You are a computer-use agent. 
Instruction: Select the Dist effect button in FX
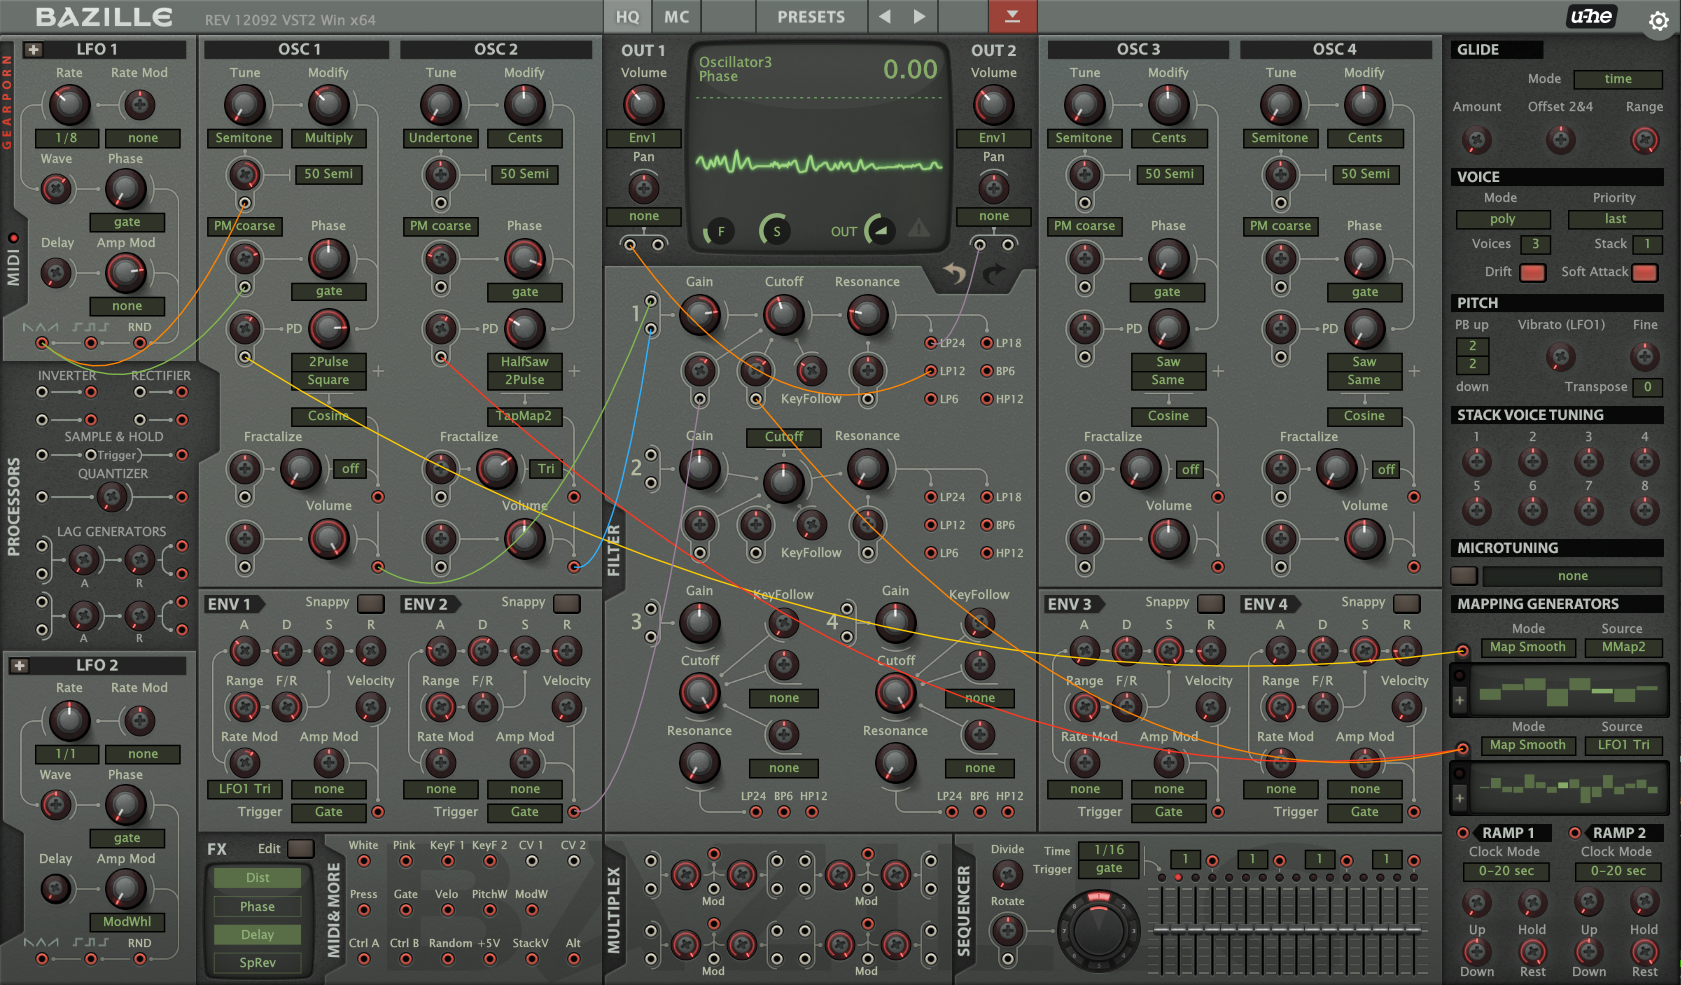pos(257,878)
